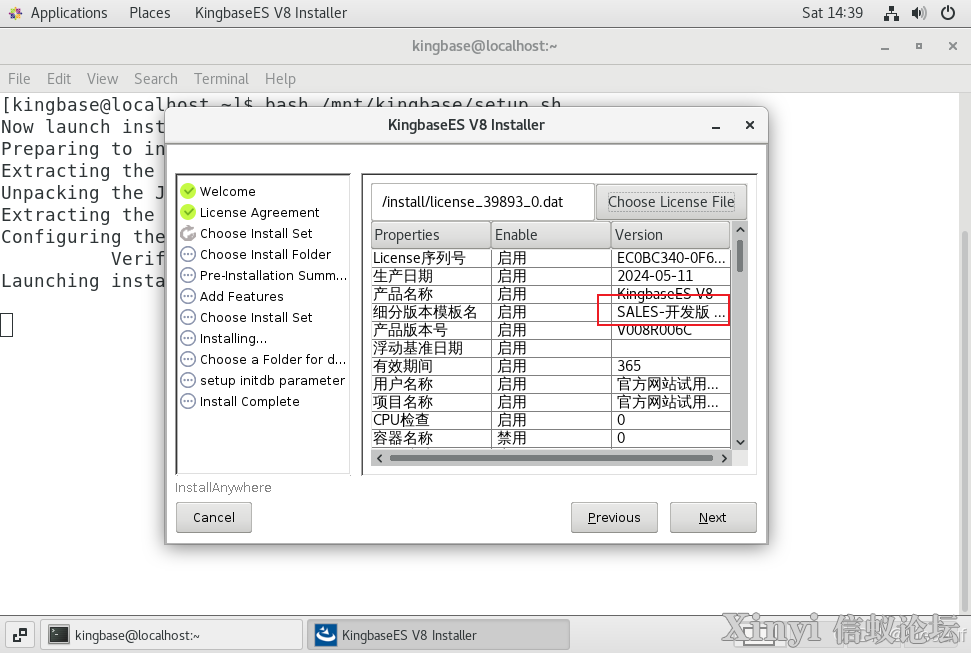Select the 产品版本号 row
The width and height of the screenshot is (971, 653).
(551, 330)
